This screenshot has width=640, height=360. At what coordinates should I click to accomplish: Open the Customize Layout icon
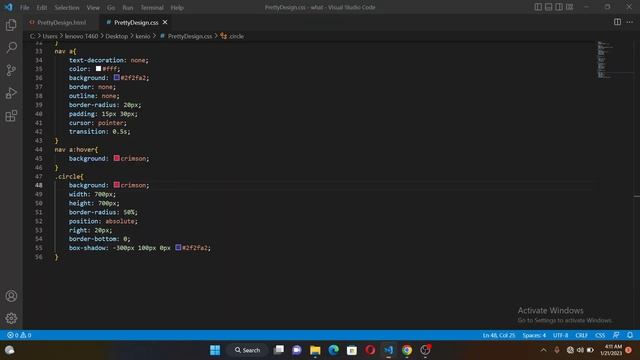point(569,7)
